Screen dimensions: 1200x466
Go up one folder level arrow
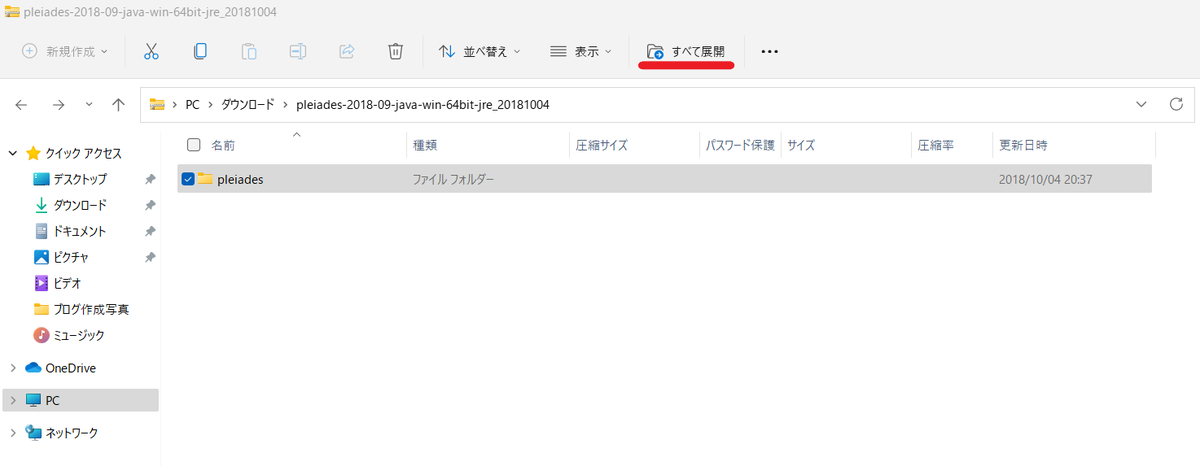click(119, 104)
